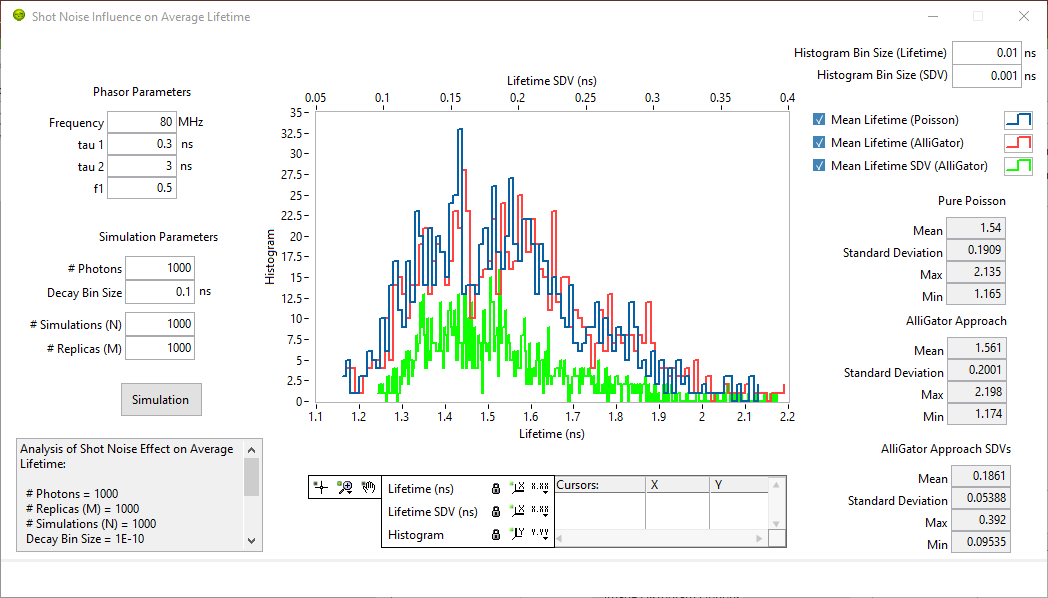Autoscale once the Lifetime (ns) X axis
Screen dimensions: 1048x598
click(517, 488)
